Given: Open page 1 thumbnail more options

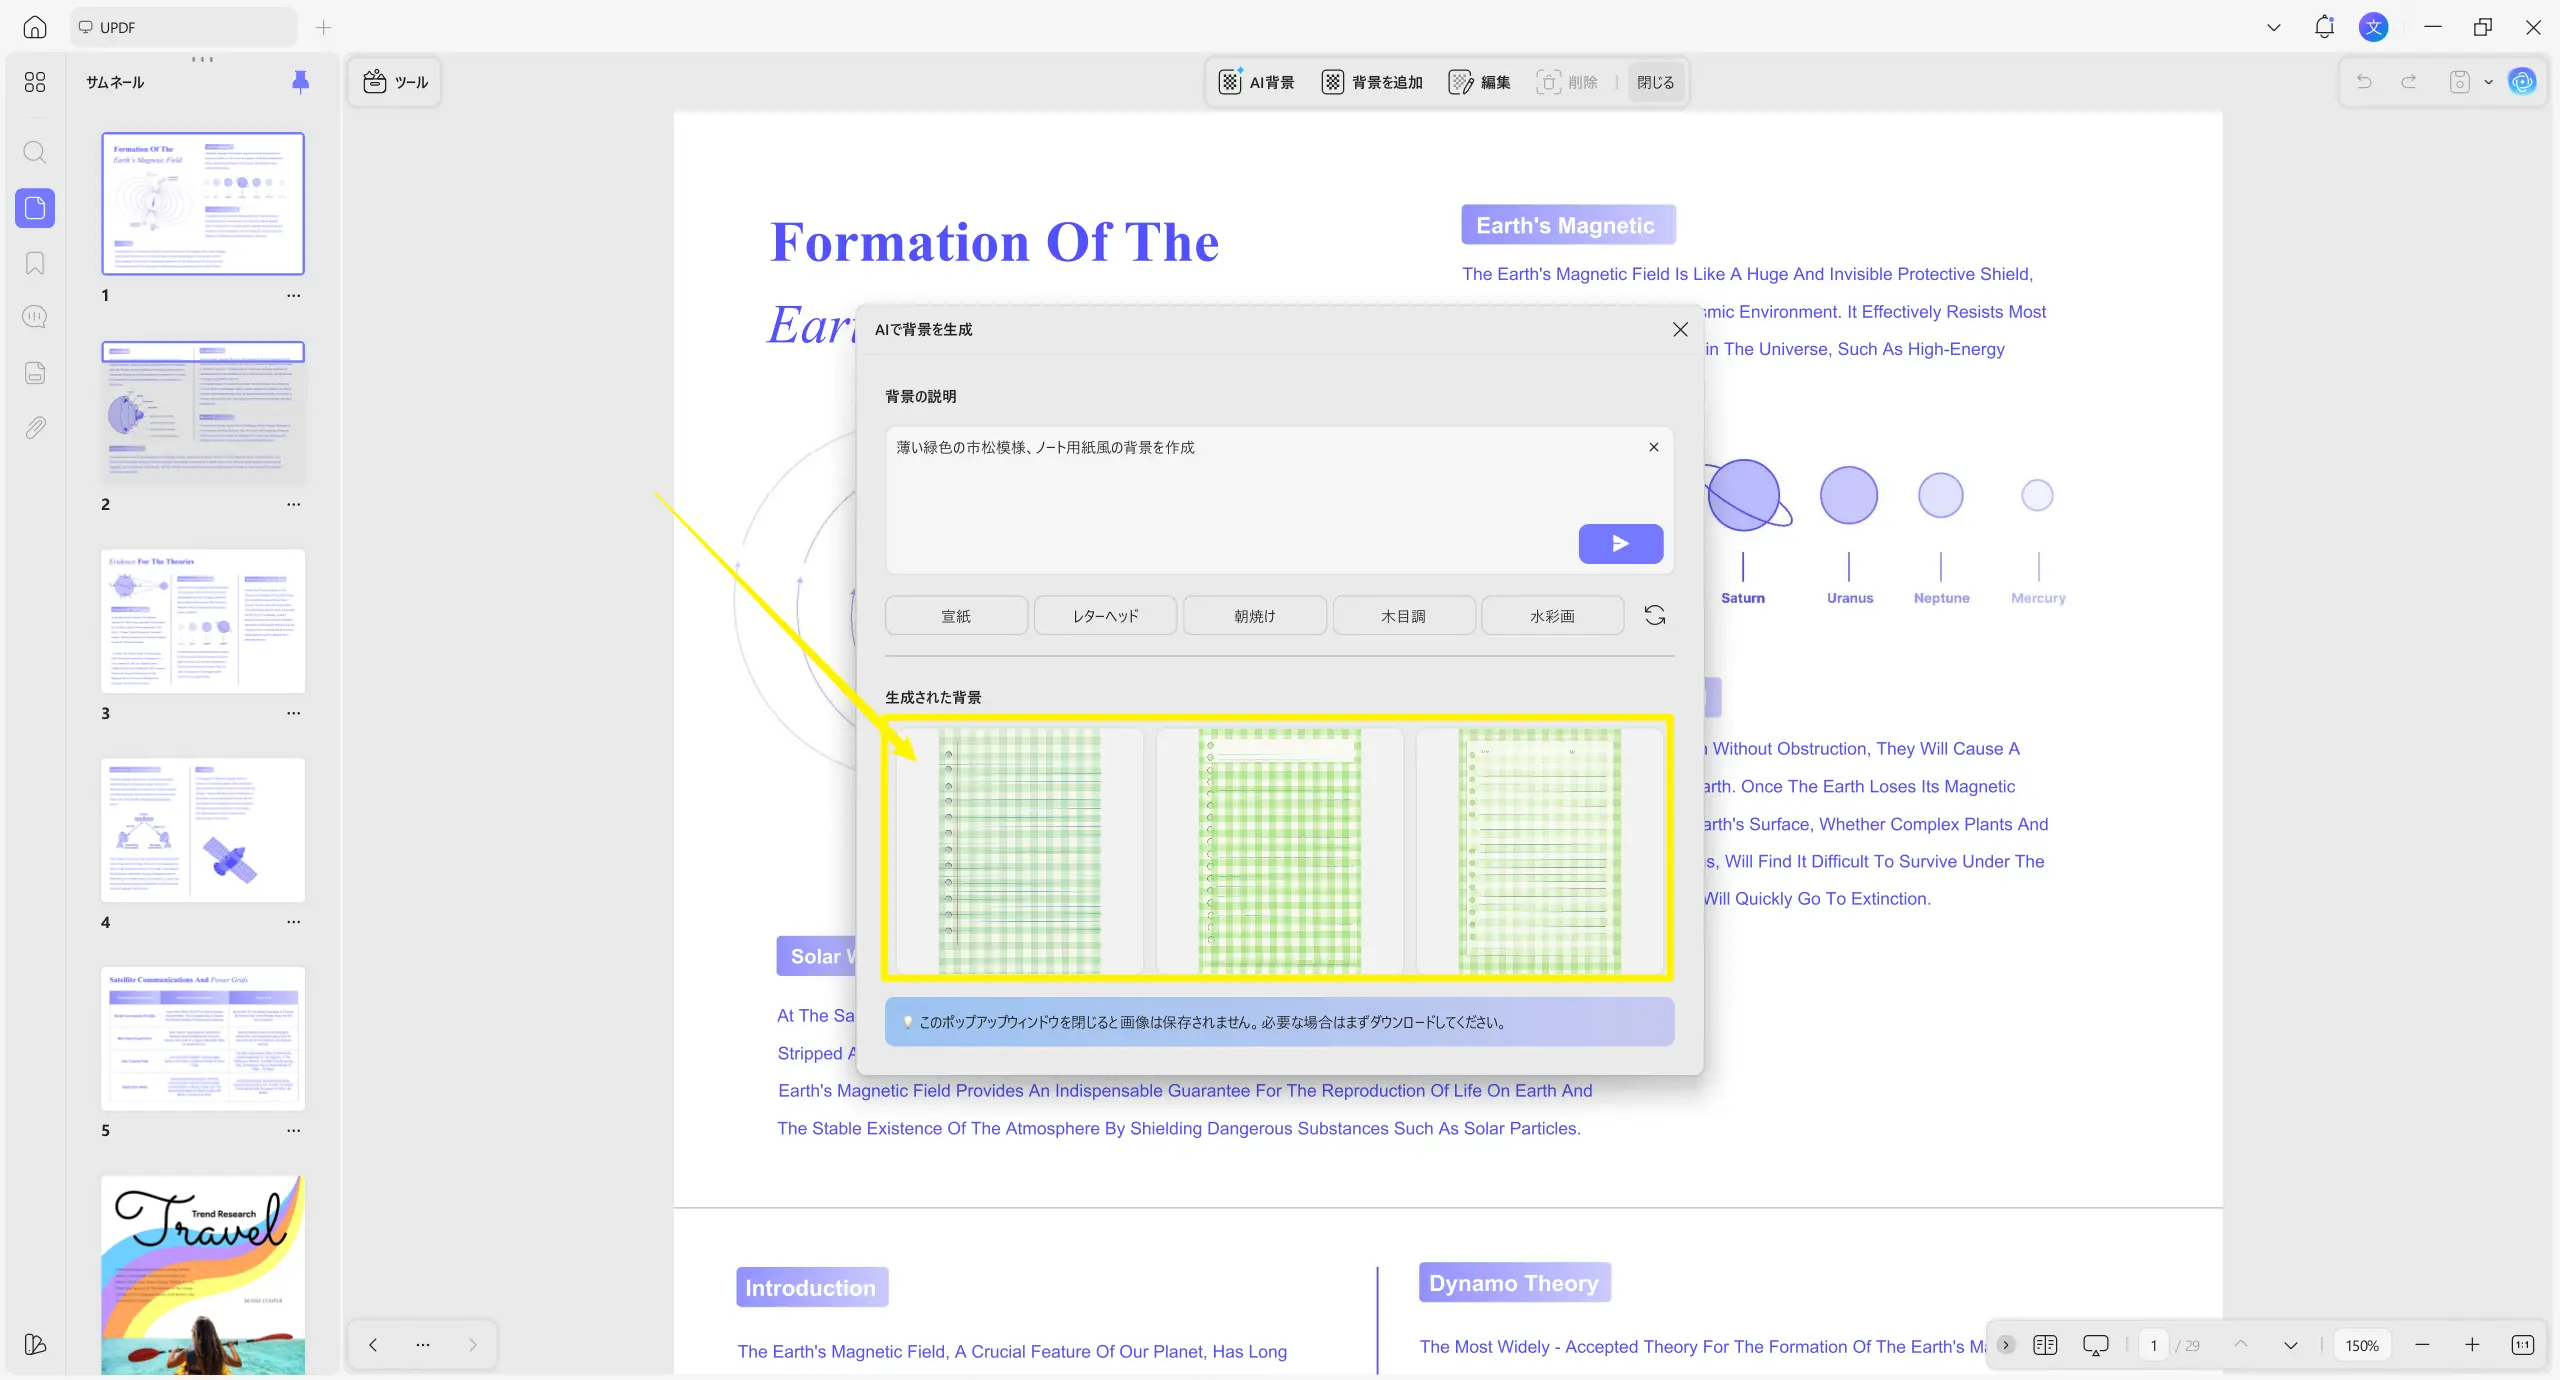Looking at the screenshot, I should point(293,296).
